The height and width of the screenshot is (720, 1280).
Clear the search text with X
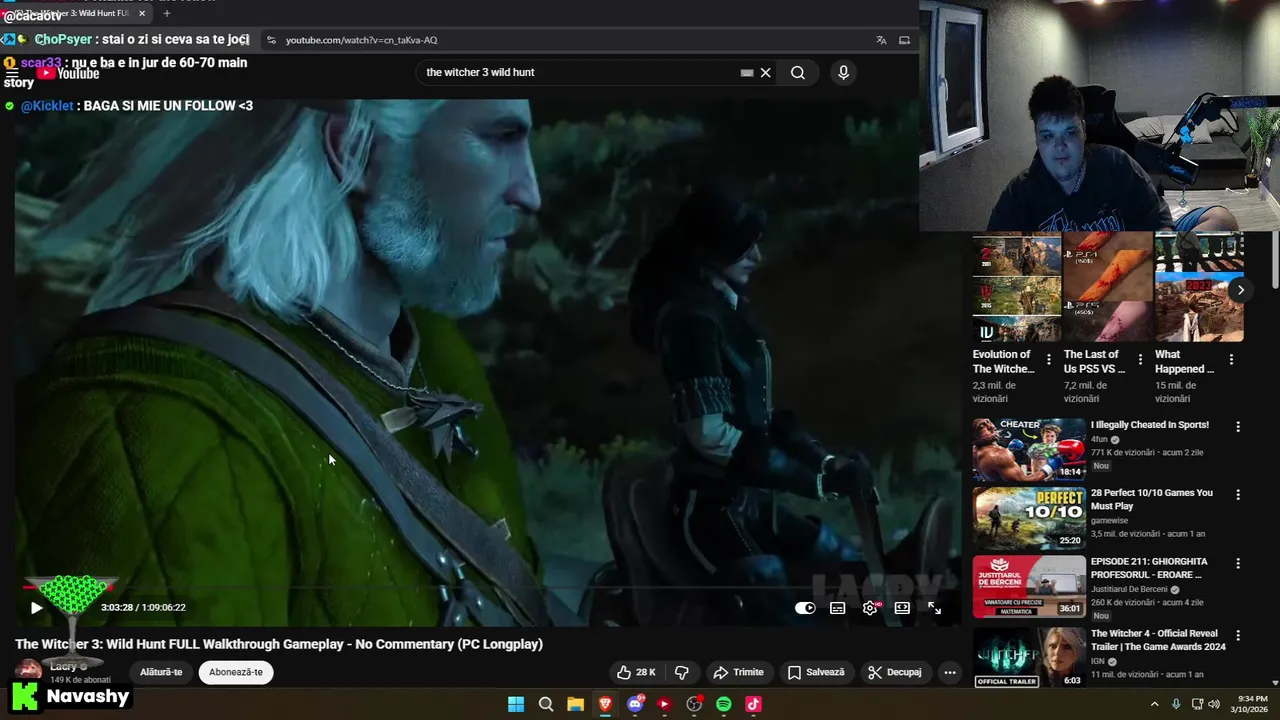pos(765,72)
